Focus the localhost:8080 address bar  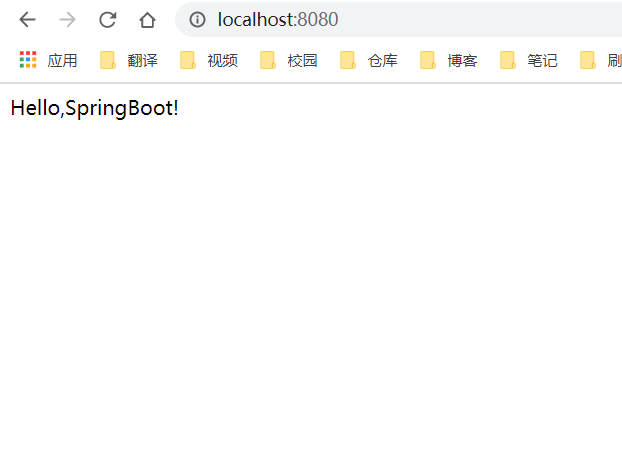398,19
